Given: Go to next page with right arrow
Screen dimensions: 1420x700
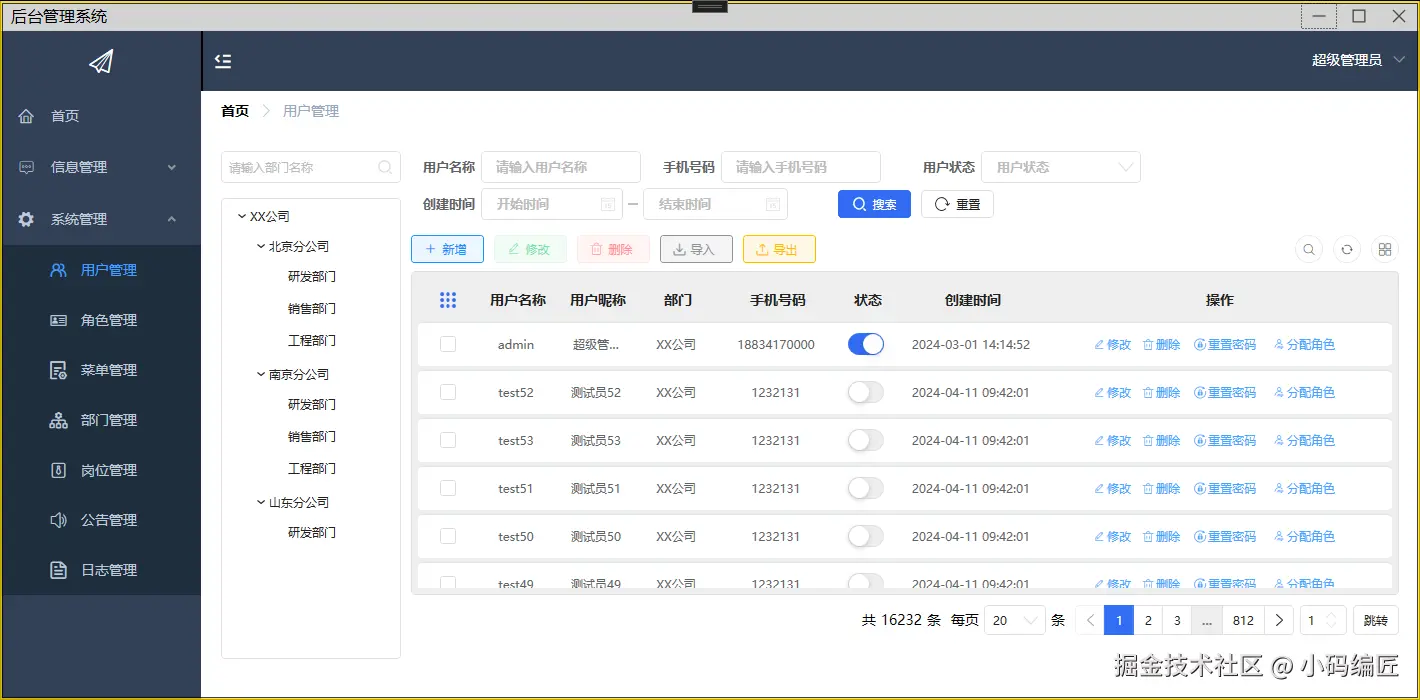Looking at the screenshot, I should tap(1279, 621).
